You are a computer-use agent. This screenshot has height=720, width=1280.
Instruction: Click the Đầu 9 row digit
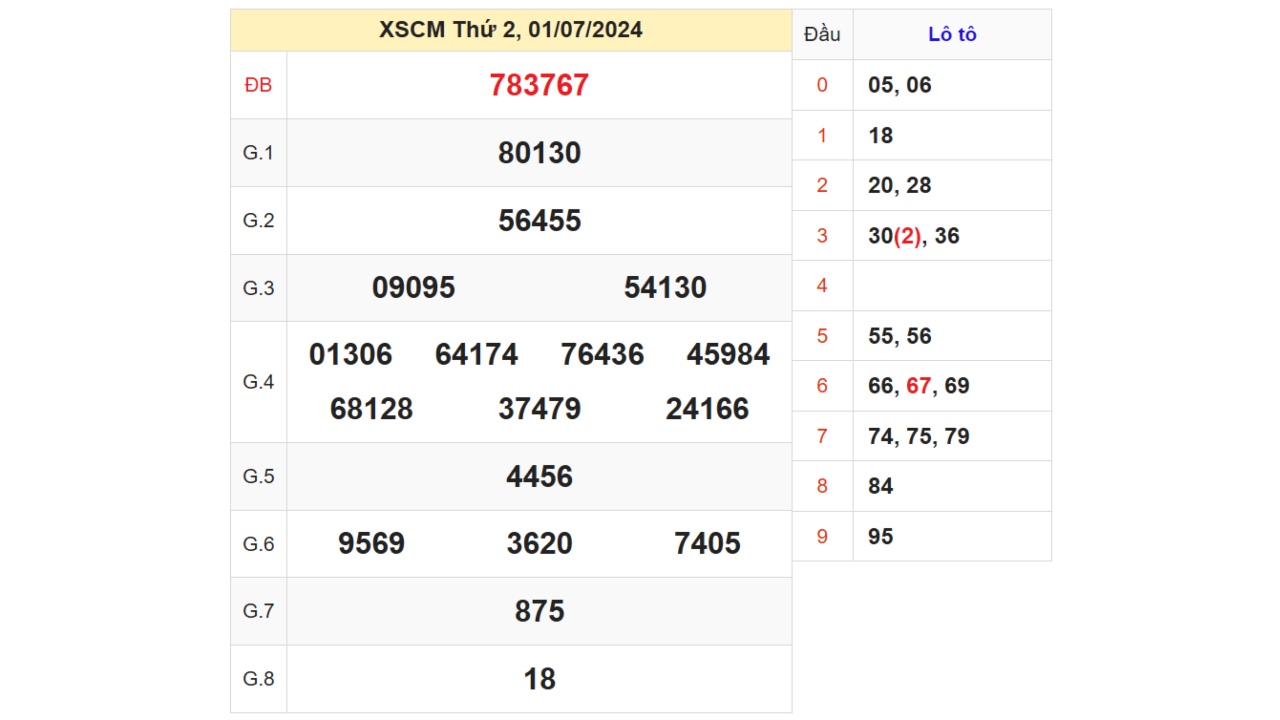[x=822, y=537]
